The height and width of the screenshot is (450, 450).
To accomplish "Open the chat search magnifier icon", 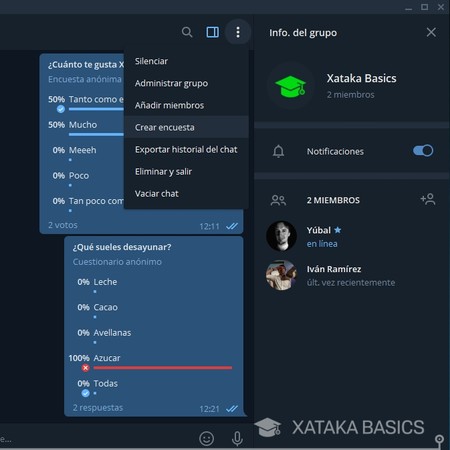I will pyautogui.click(x=187, y=32).
